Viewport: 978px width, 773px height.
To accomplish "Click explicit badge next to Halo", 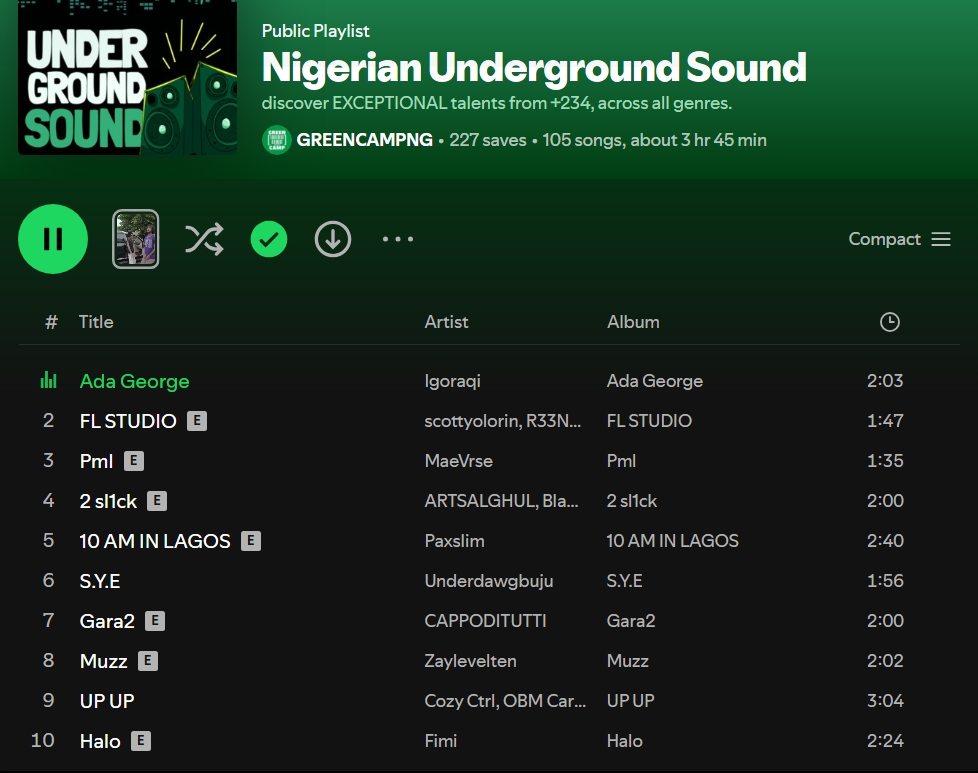I will coord(141,741).
